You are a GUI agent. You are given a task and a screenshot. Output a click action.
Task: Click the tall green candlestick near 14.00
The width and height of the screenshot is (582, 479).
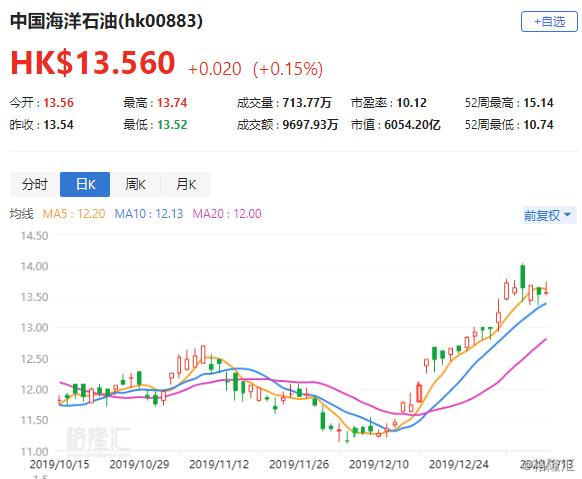523,277
